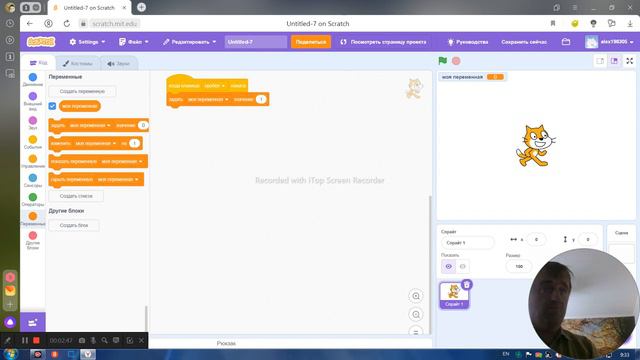Pause the iTop screen recording
The width and height of the screenshot is (640, 360).
[x=25, y=340]
